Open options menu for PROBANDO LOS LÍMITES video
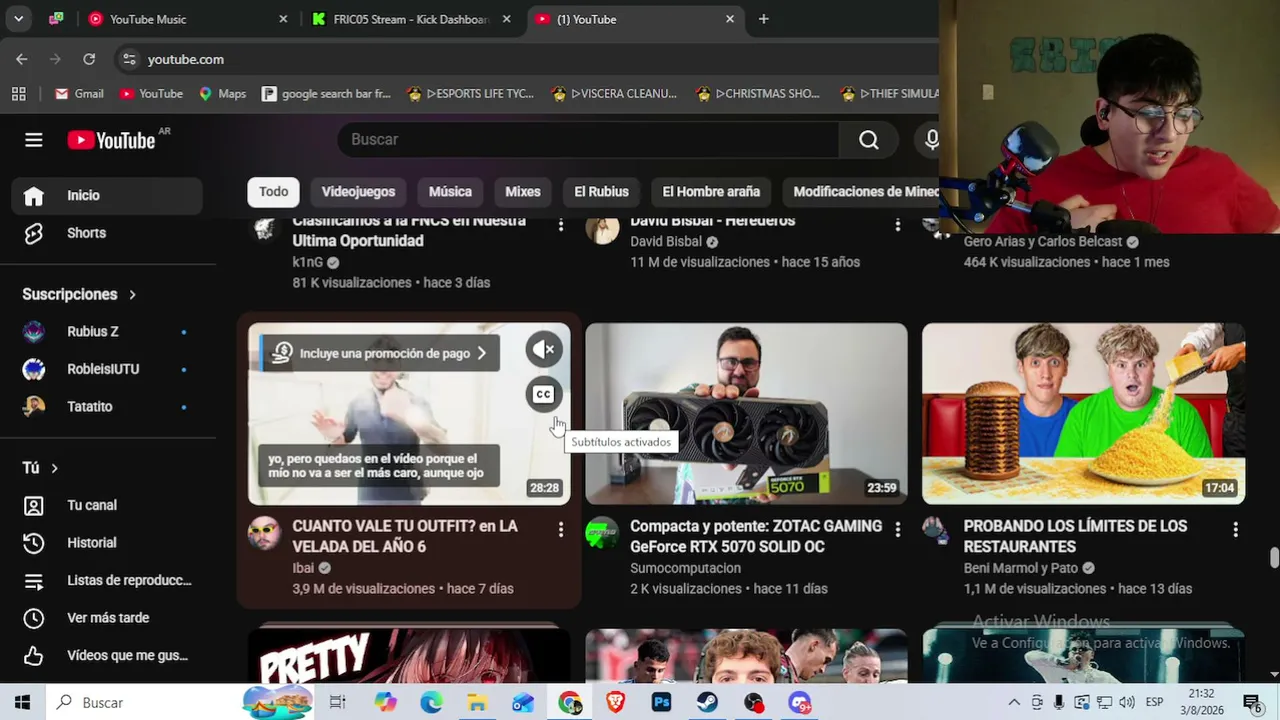 [x=1235, y=529]
